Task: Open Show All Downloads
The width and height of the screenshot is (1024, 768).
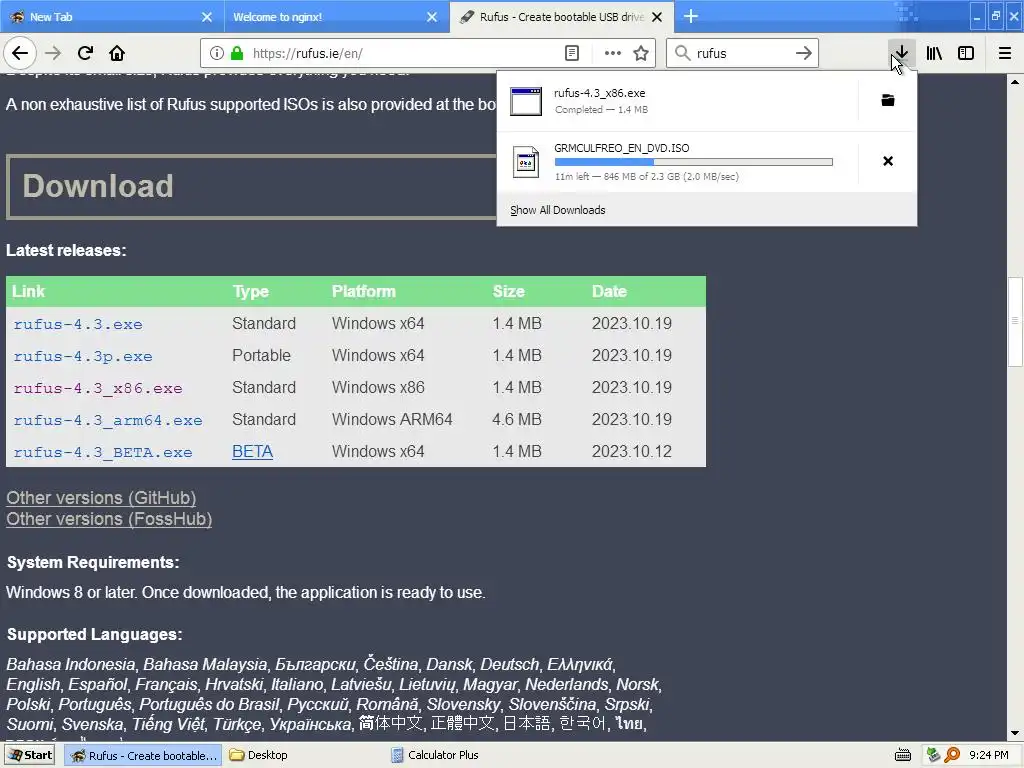Action: [x=558, y=210]
